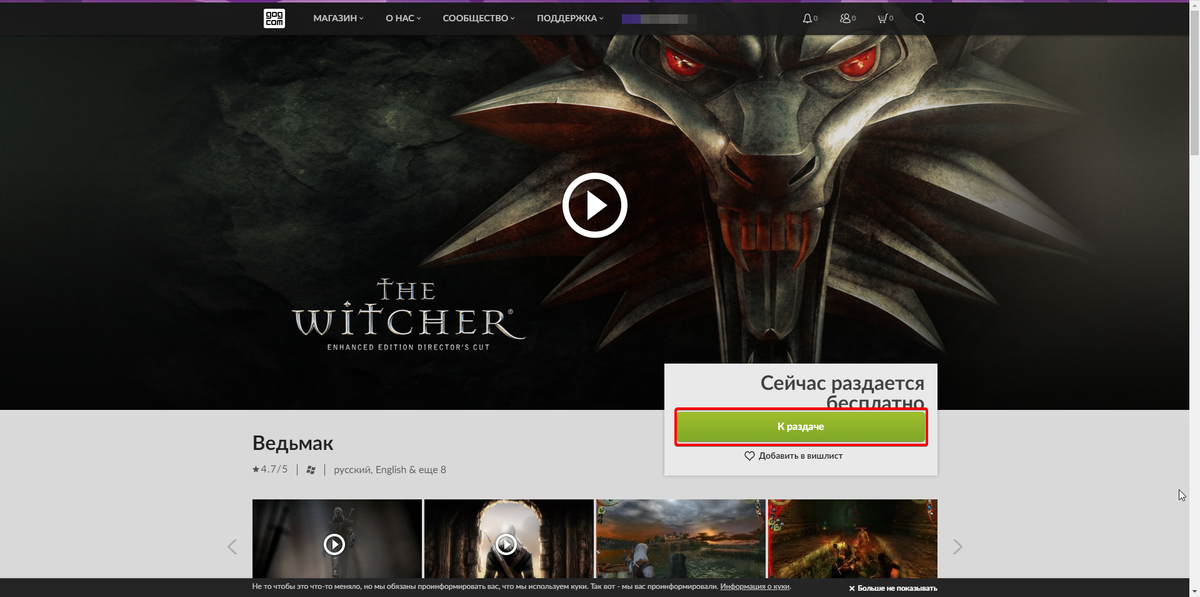Click the Ведьмак game title
Viewport: 1200px width, 597px height.
(293, 443)
